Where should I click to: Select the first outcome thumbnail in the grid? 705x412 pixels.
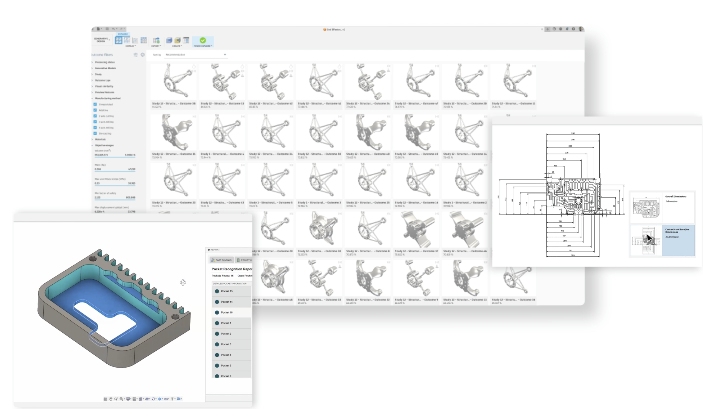click(x=171, y=82)
